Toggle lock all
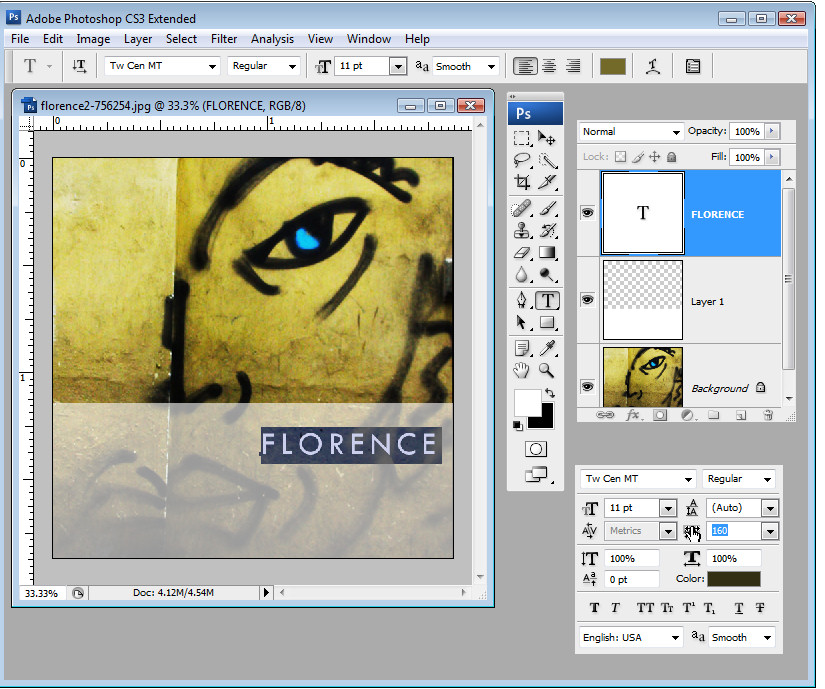This screenshot has width=825, height=689. click(671, 157)
